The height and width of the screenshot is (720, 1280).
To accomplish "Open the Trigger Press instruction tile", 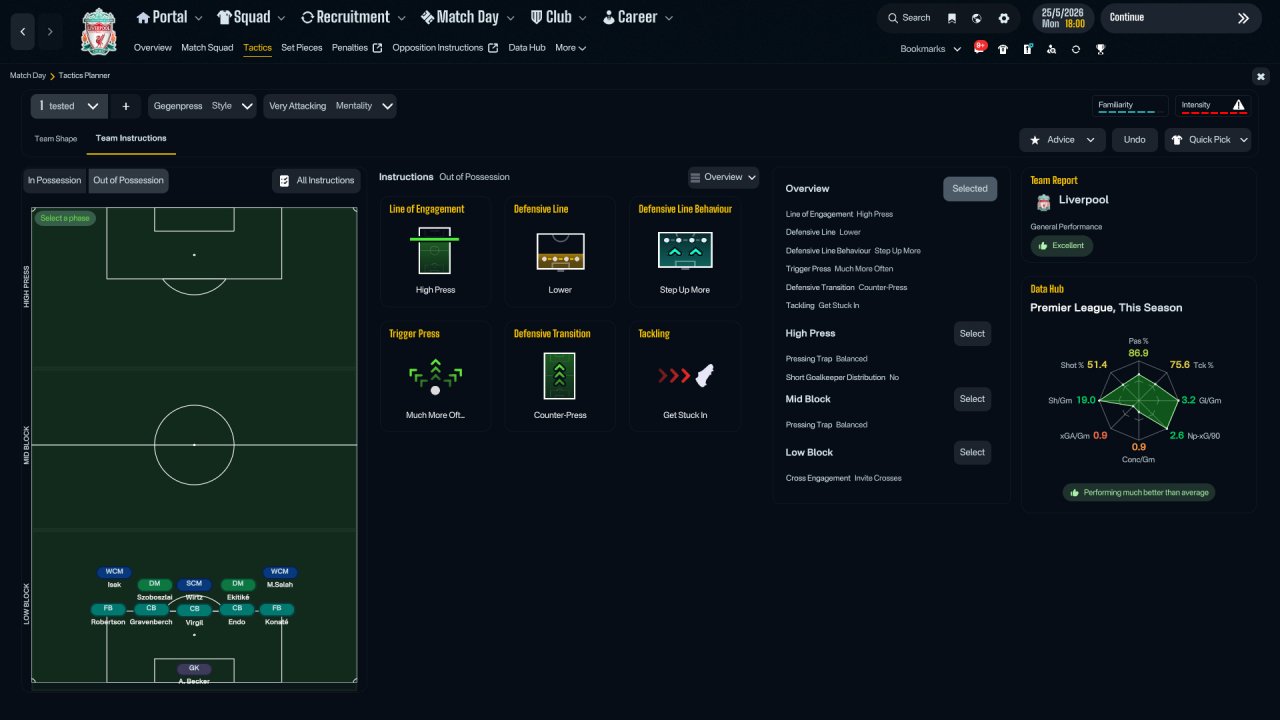I will [x=435, y=376].
